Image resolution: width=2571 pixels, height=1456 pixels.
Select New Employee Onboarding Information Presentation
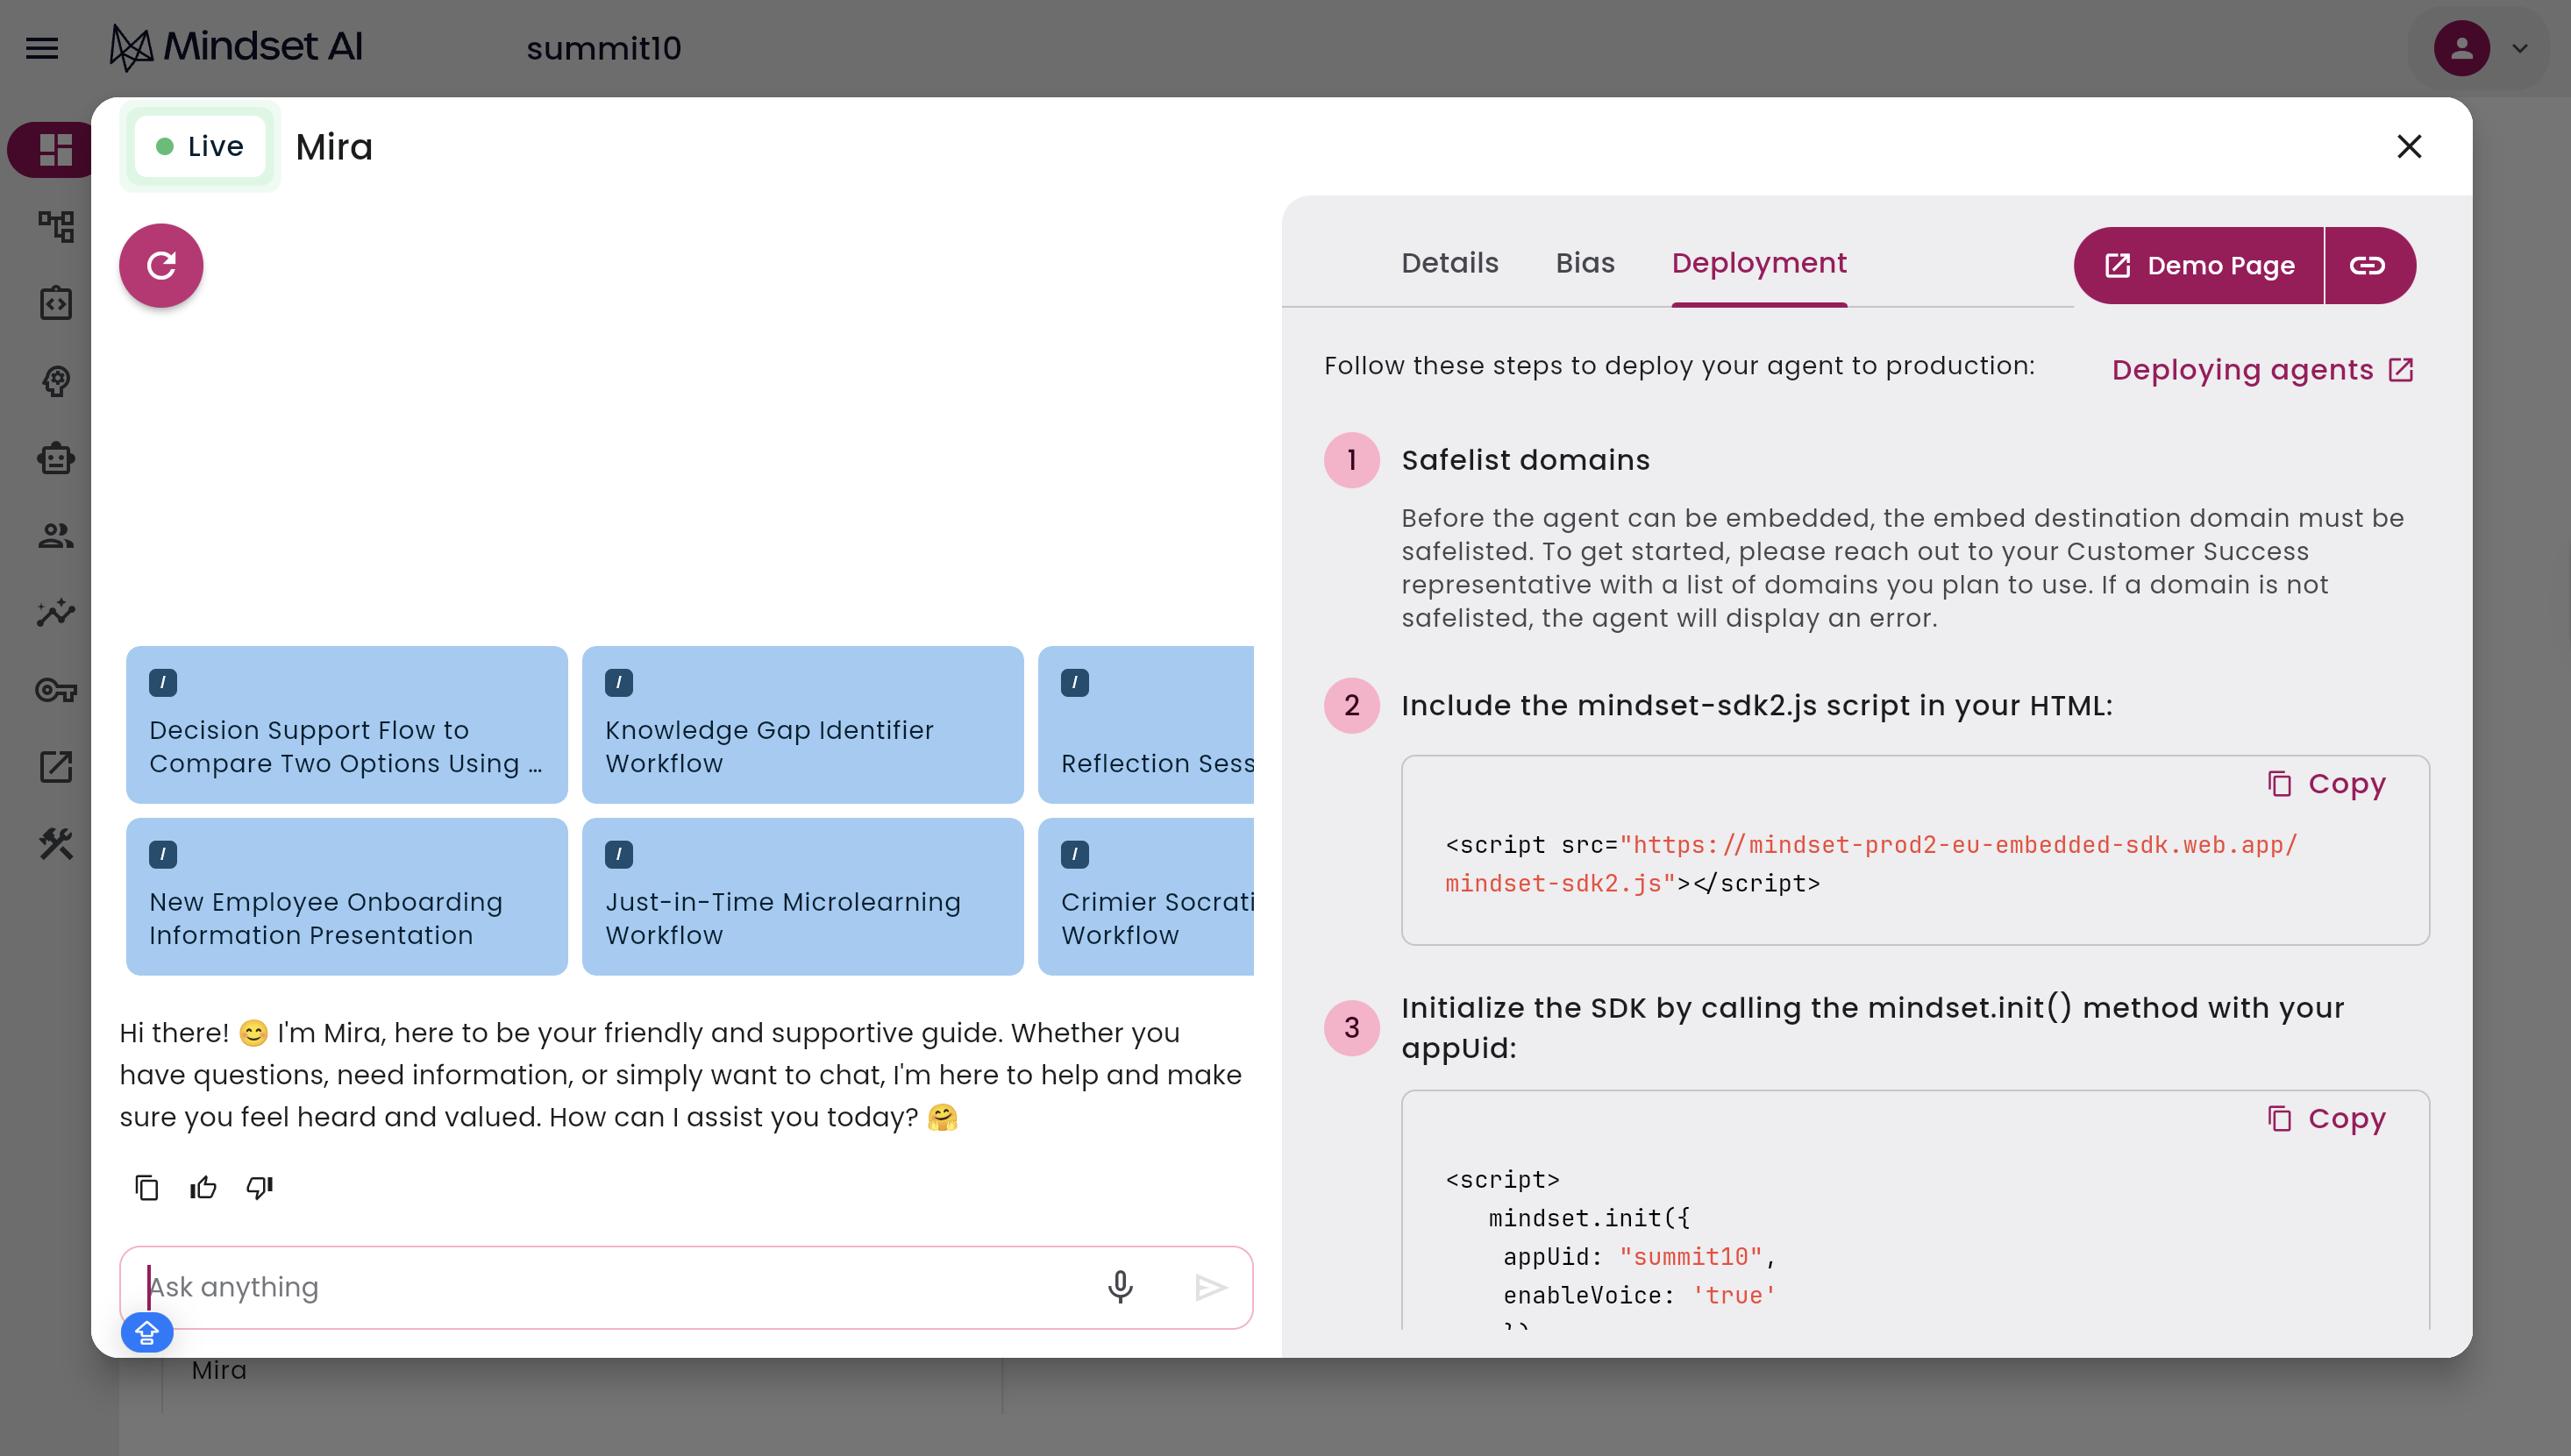347,897
